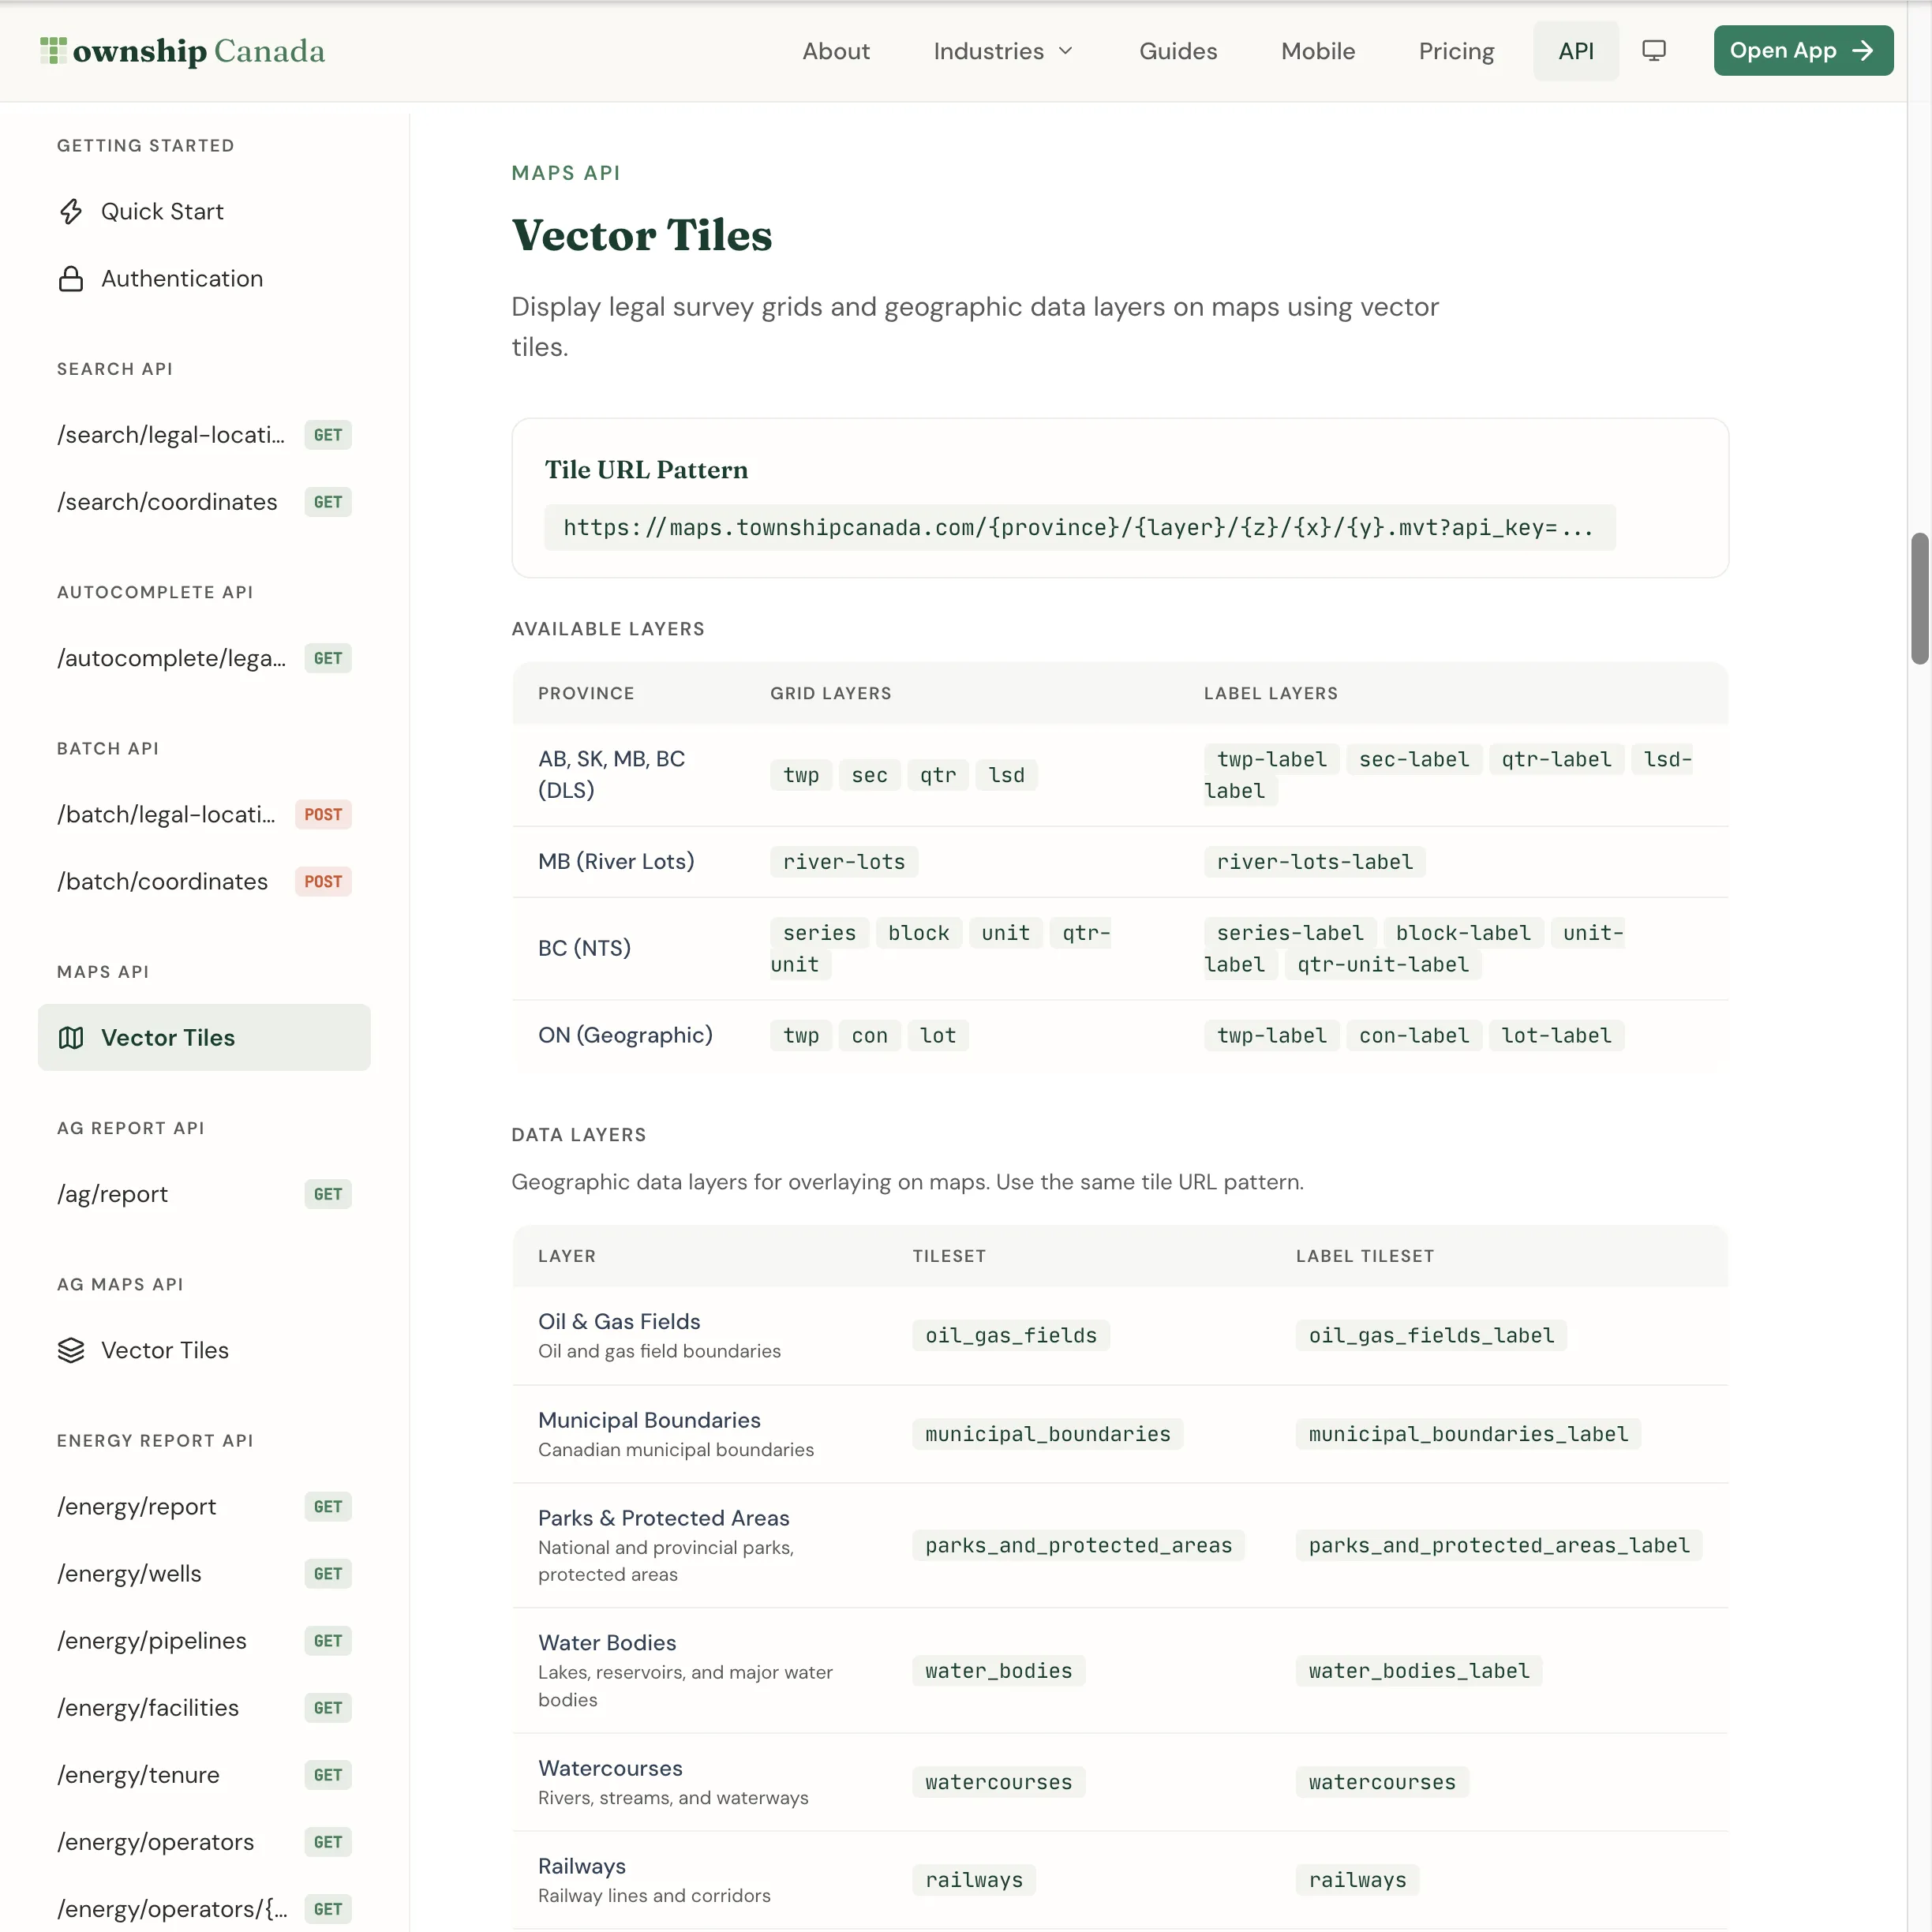Open the /energy/operators endpoint
This screenshot has height=1932, width=1932.
(204, 1842)
